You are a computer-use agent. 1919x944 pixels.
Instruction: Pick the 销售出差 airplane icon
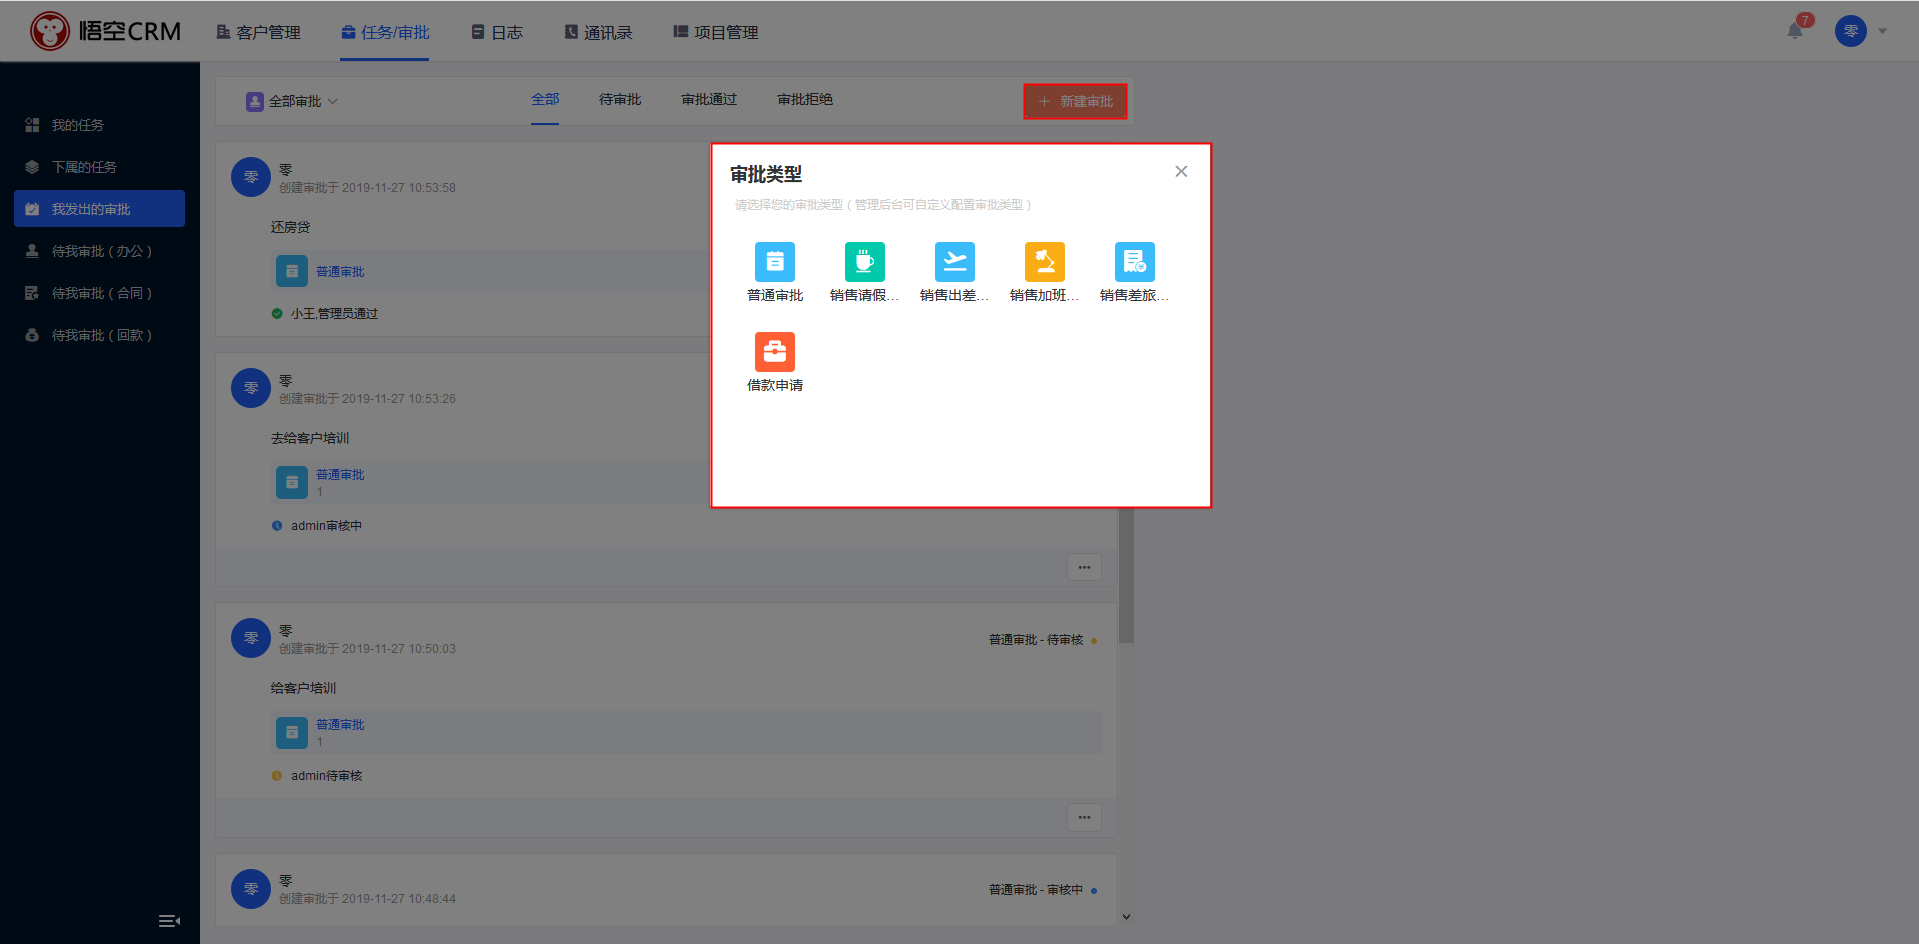point(954,262)
